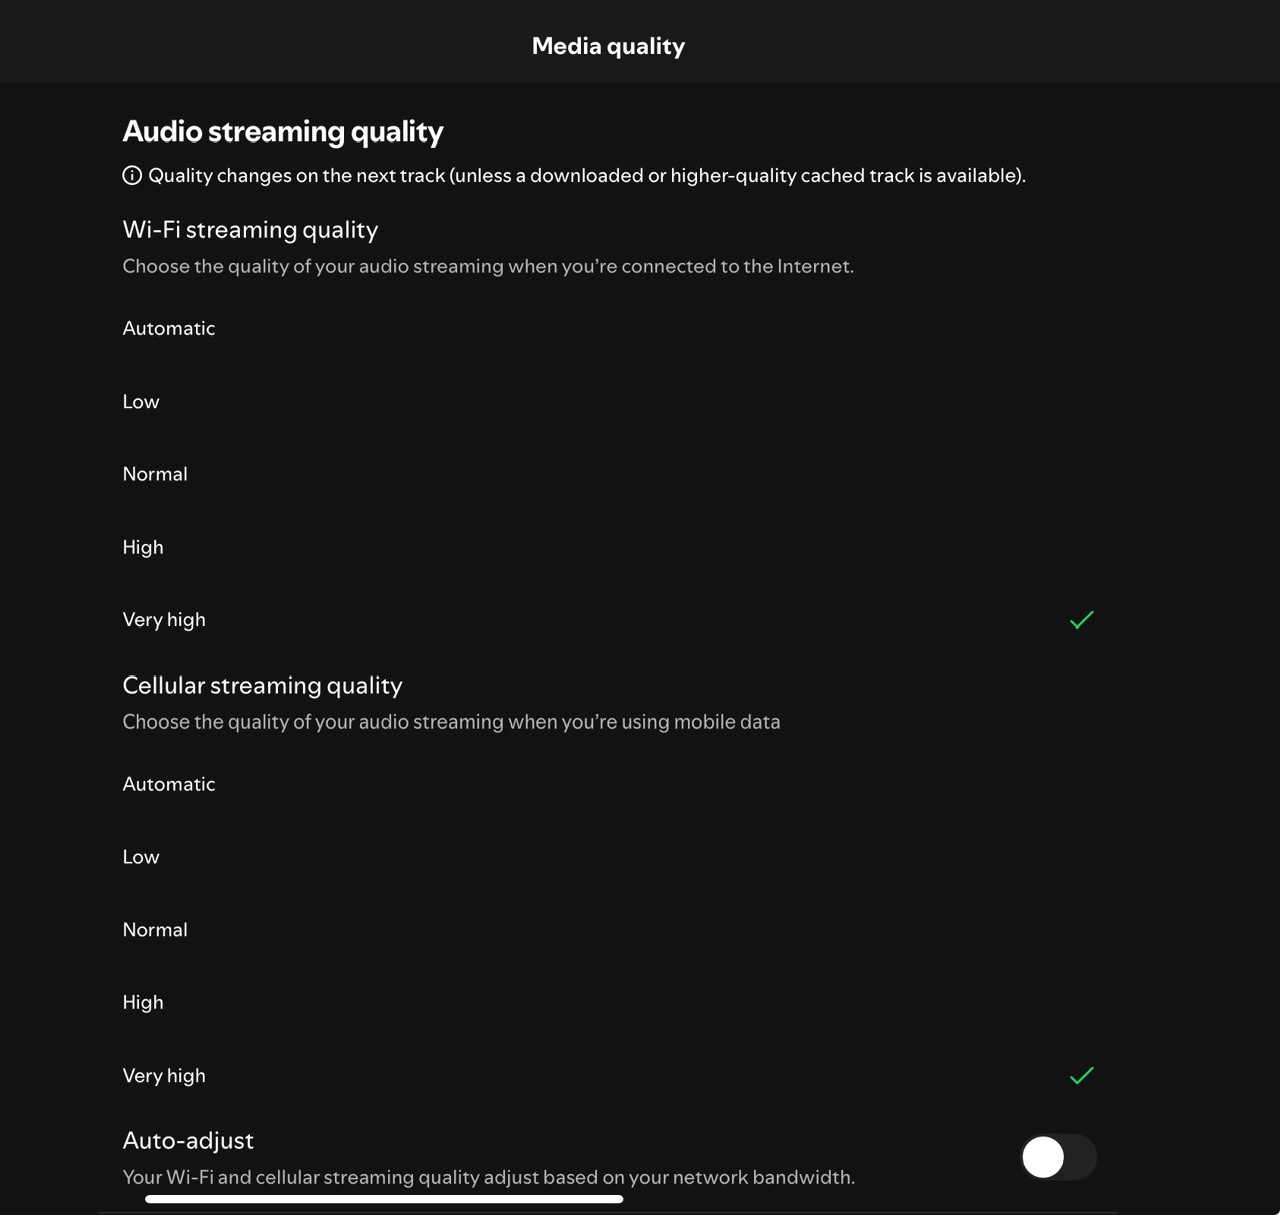Click the white home indicator bar
Image resolution: width=1280 pixels, height=1215 pixels.
point(384,1198)
